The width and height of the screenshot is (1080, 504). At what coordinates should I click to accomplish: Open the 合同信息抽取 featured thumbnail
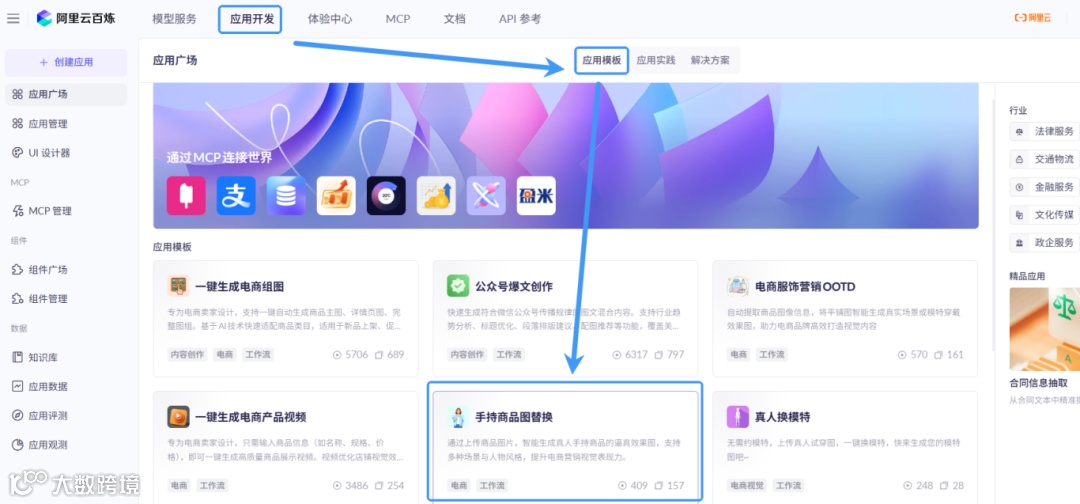(1045, 329)
